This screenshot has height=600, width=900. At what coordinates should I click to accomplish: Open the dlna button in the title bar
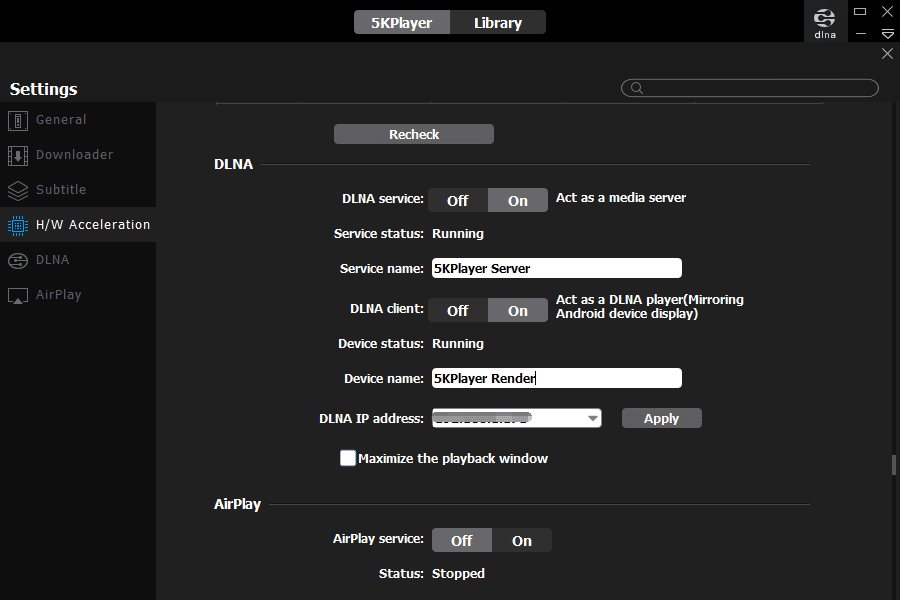tap(825, 22)
